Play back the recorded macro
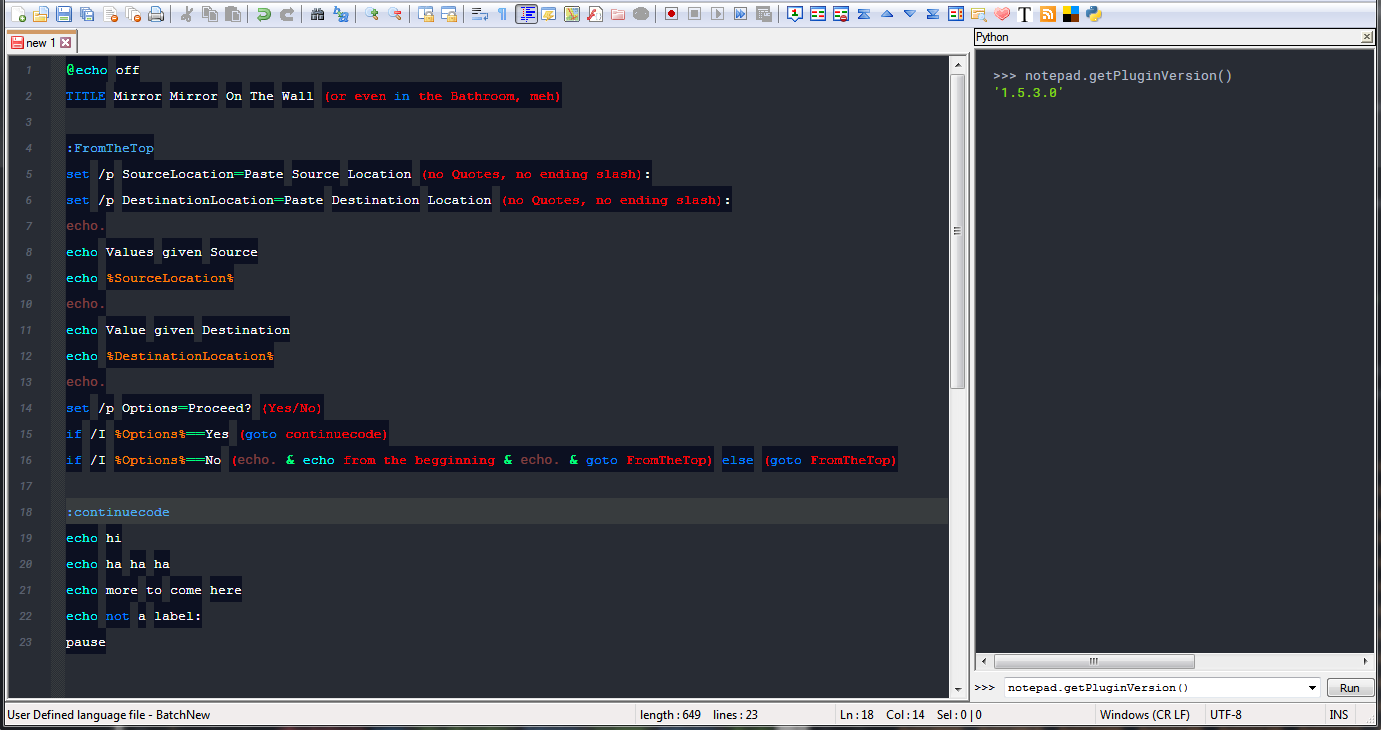The height and width of the screenshot is (730, 1381). pos(717,14)
